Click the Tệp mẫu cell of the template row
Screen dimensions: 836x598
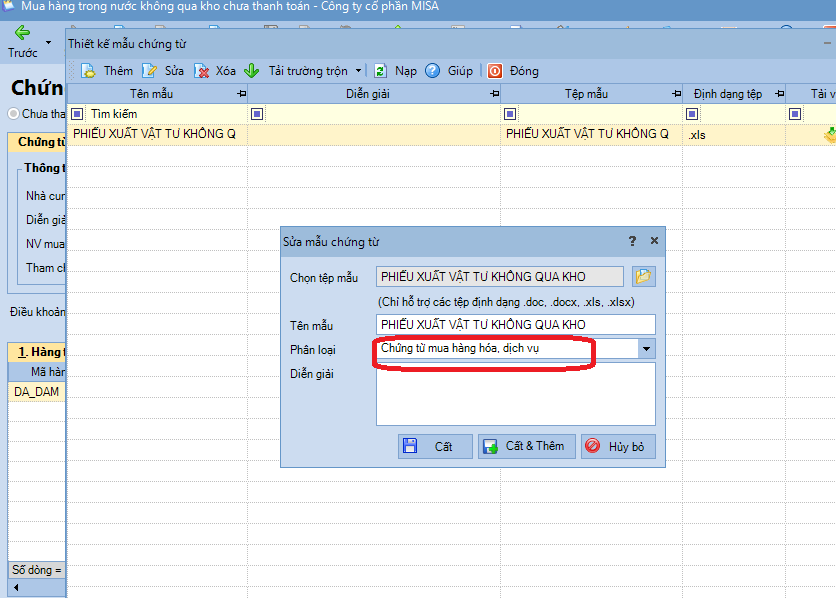(592, 134)
